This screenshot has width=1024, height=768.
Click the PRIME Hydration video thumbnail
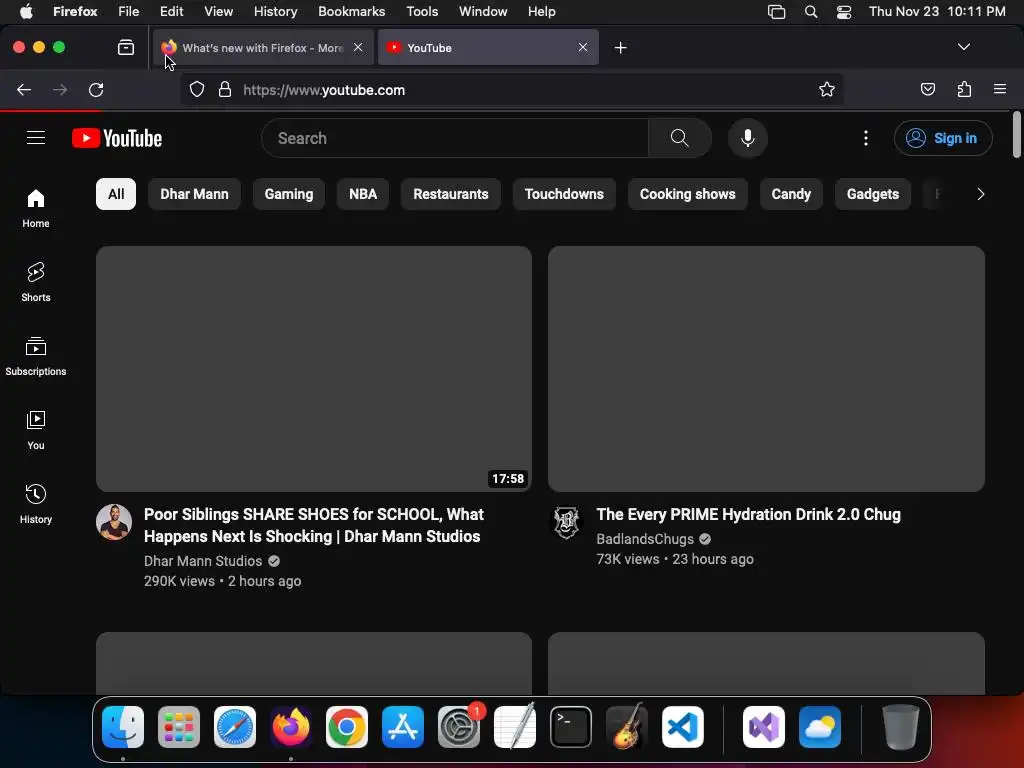[x=767, y=369]
